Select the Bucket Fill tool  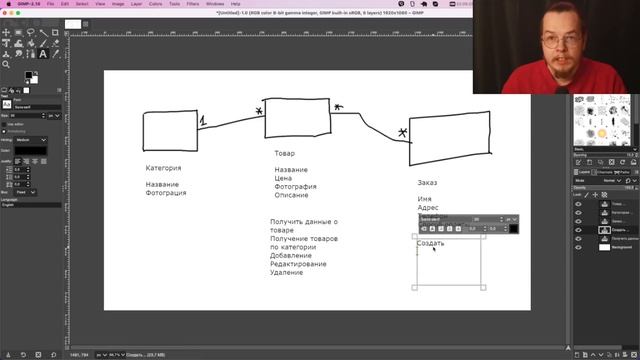tap(31, 43)
